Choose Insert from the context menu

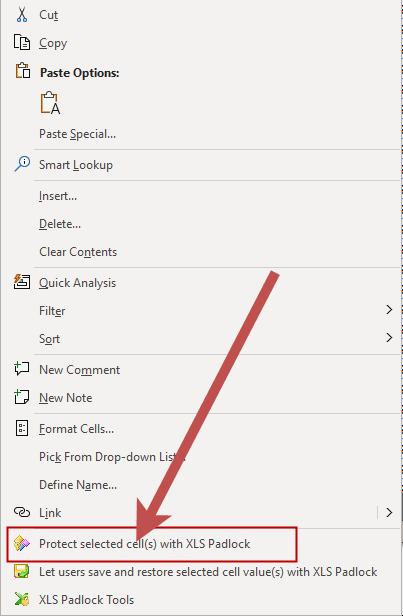(58, 196)
